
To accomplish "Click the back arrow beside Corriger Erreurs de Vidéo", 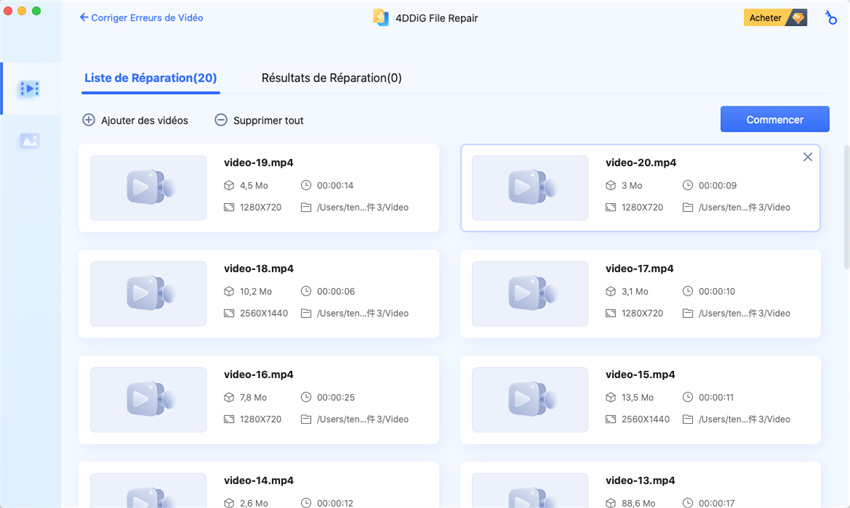I will click(84, 17).
